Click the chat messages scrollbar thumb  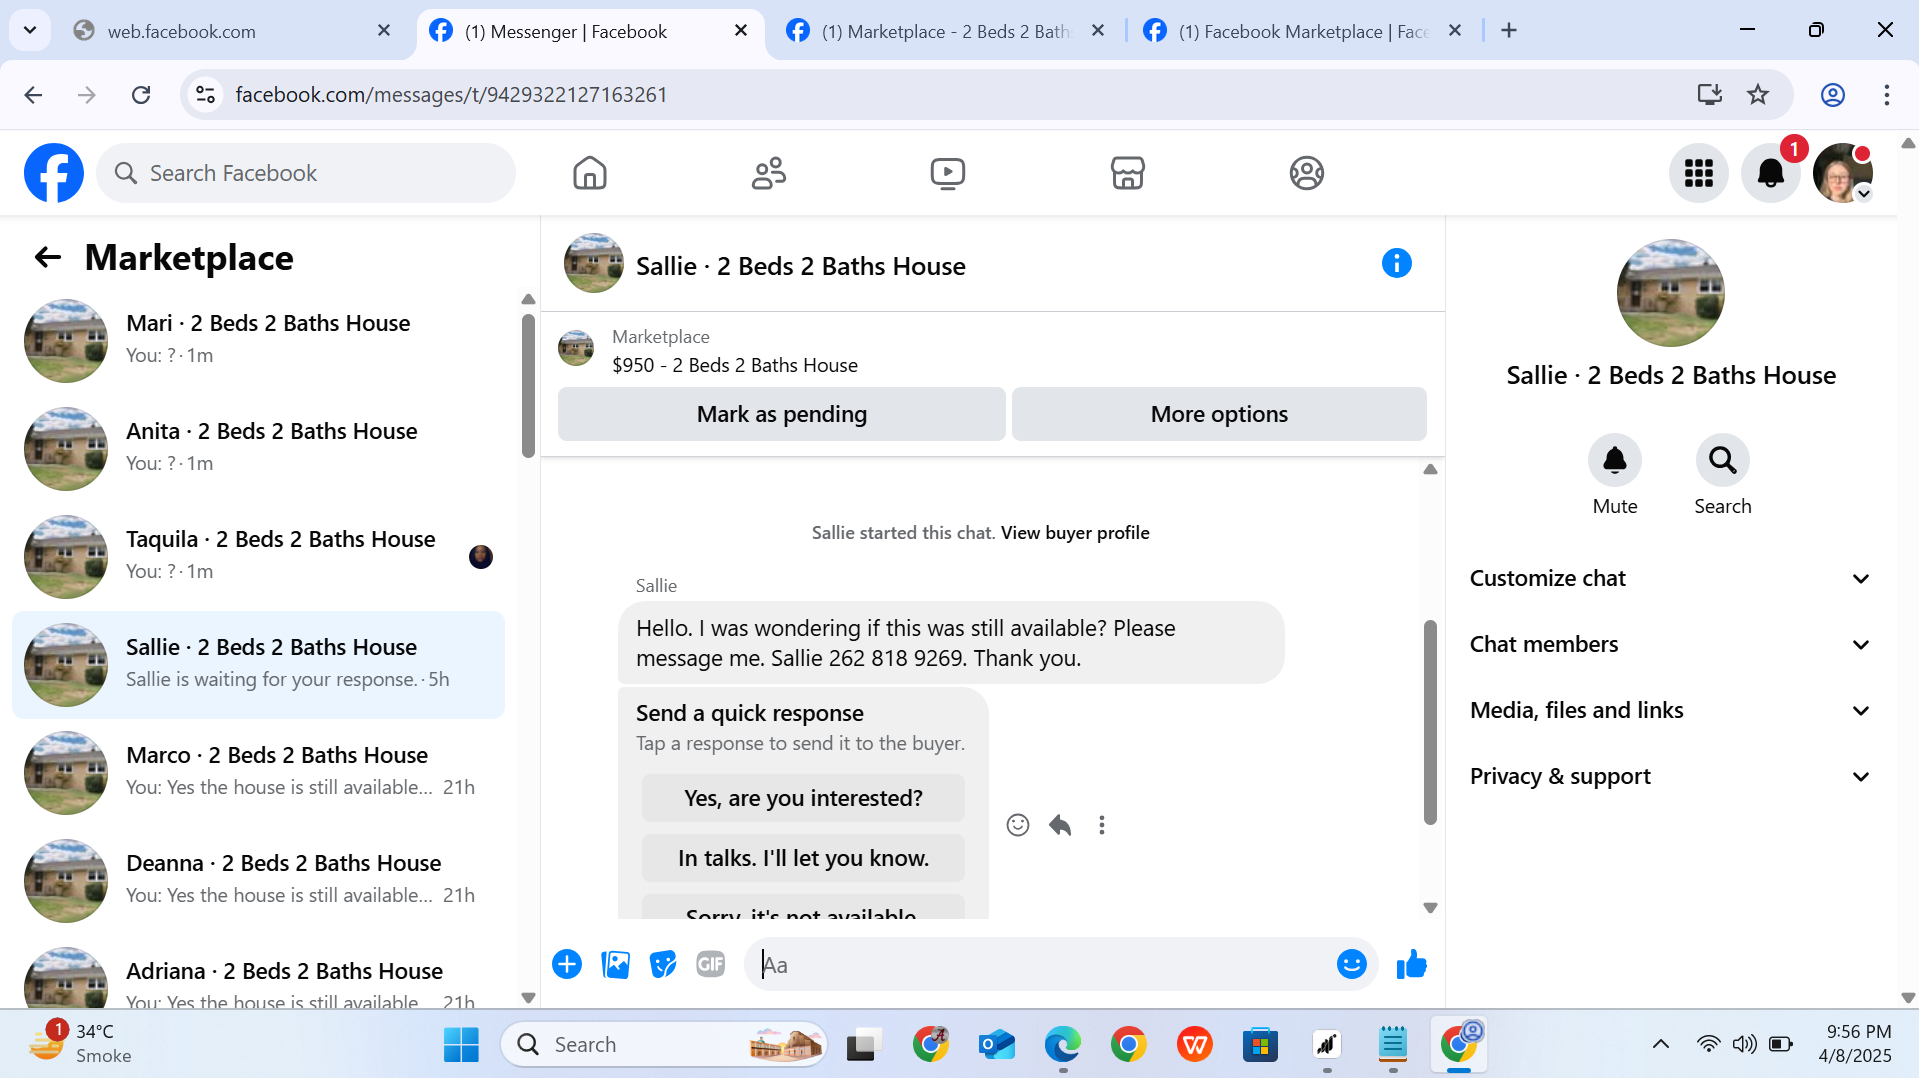(1430, 722)
